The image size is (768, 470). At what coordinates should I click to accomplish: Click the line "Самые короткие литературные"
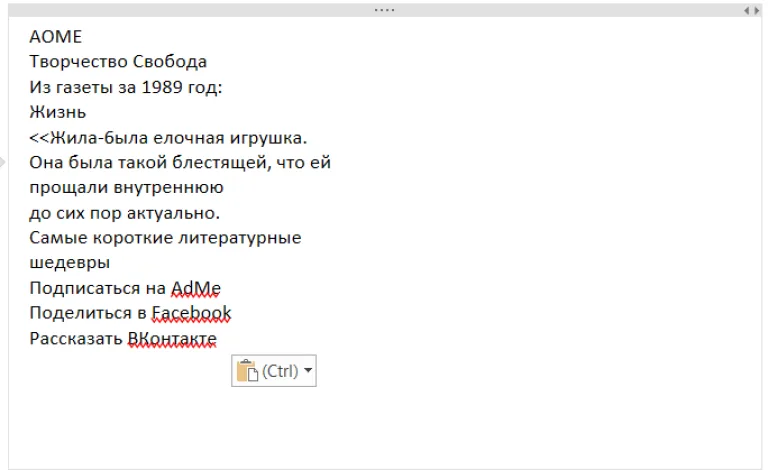pos(166,238)
